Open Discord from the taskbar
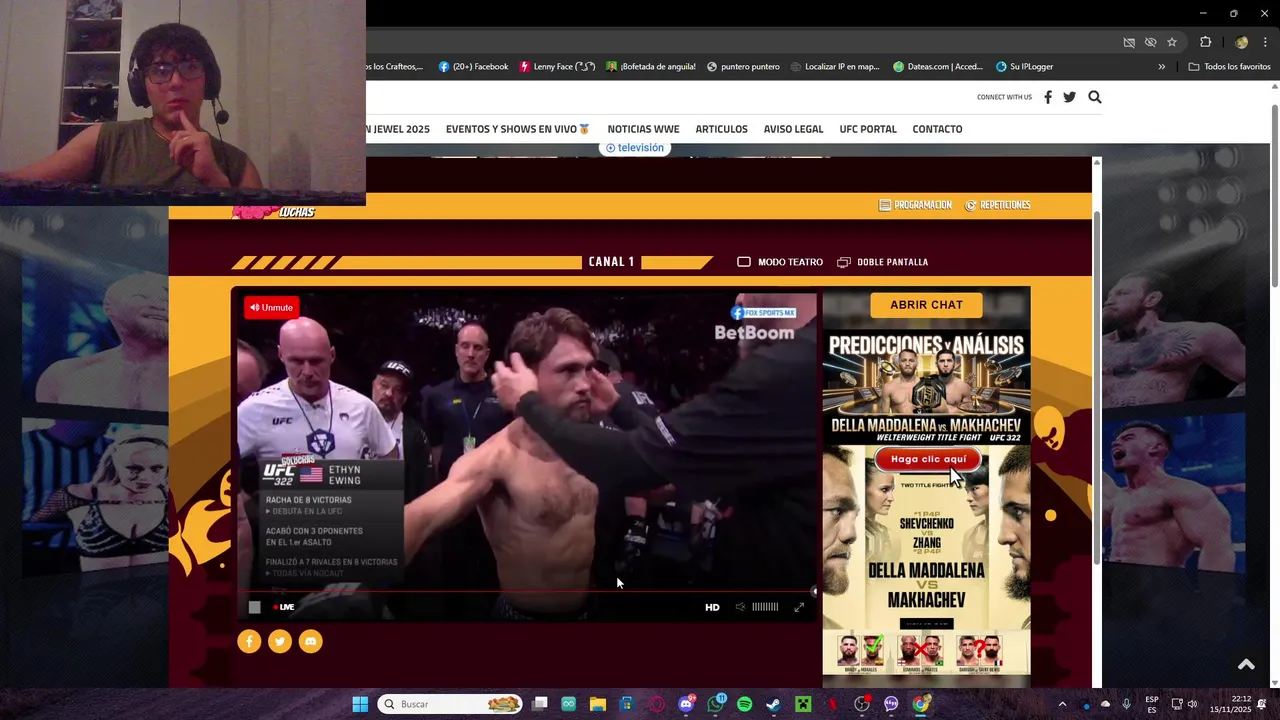 (686, 704)
